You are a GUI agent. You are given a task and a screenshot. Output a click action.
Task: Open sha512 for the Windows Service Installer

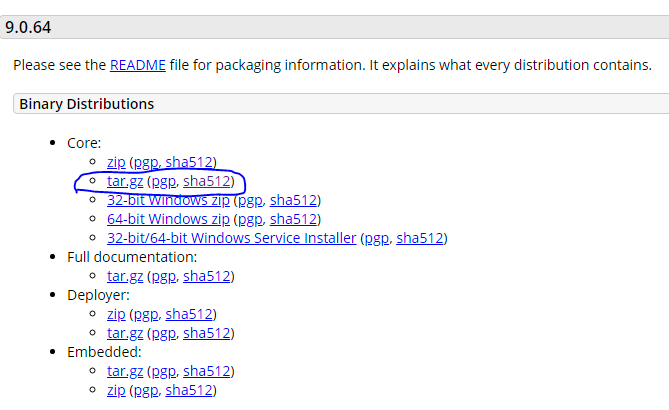(420, 238)
